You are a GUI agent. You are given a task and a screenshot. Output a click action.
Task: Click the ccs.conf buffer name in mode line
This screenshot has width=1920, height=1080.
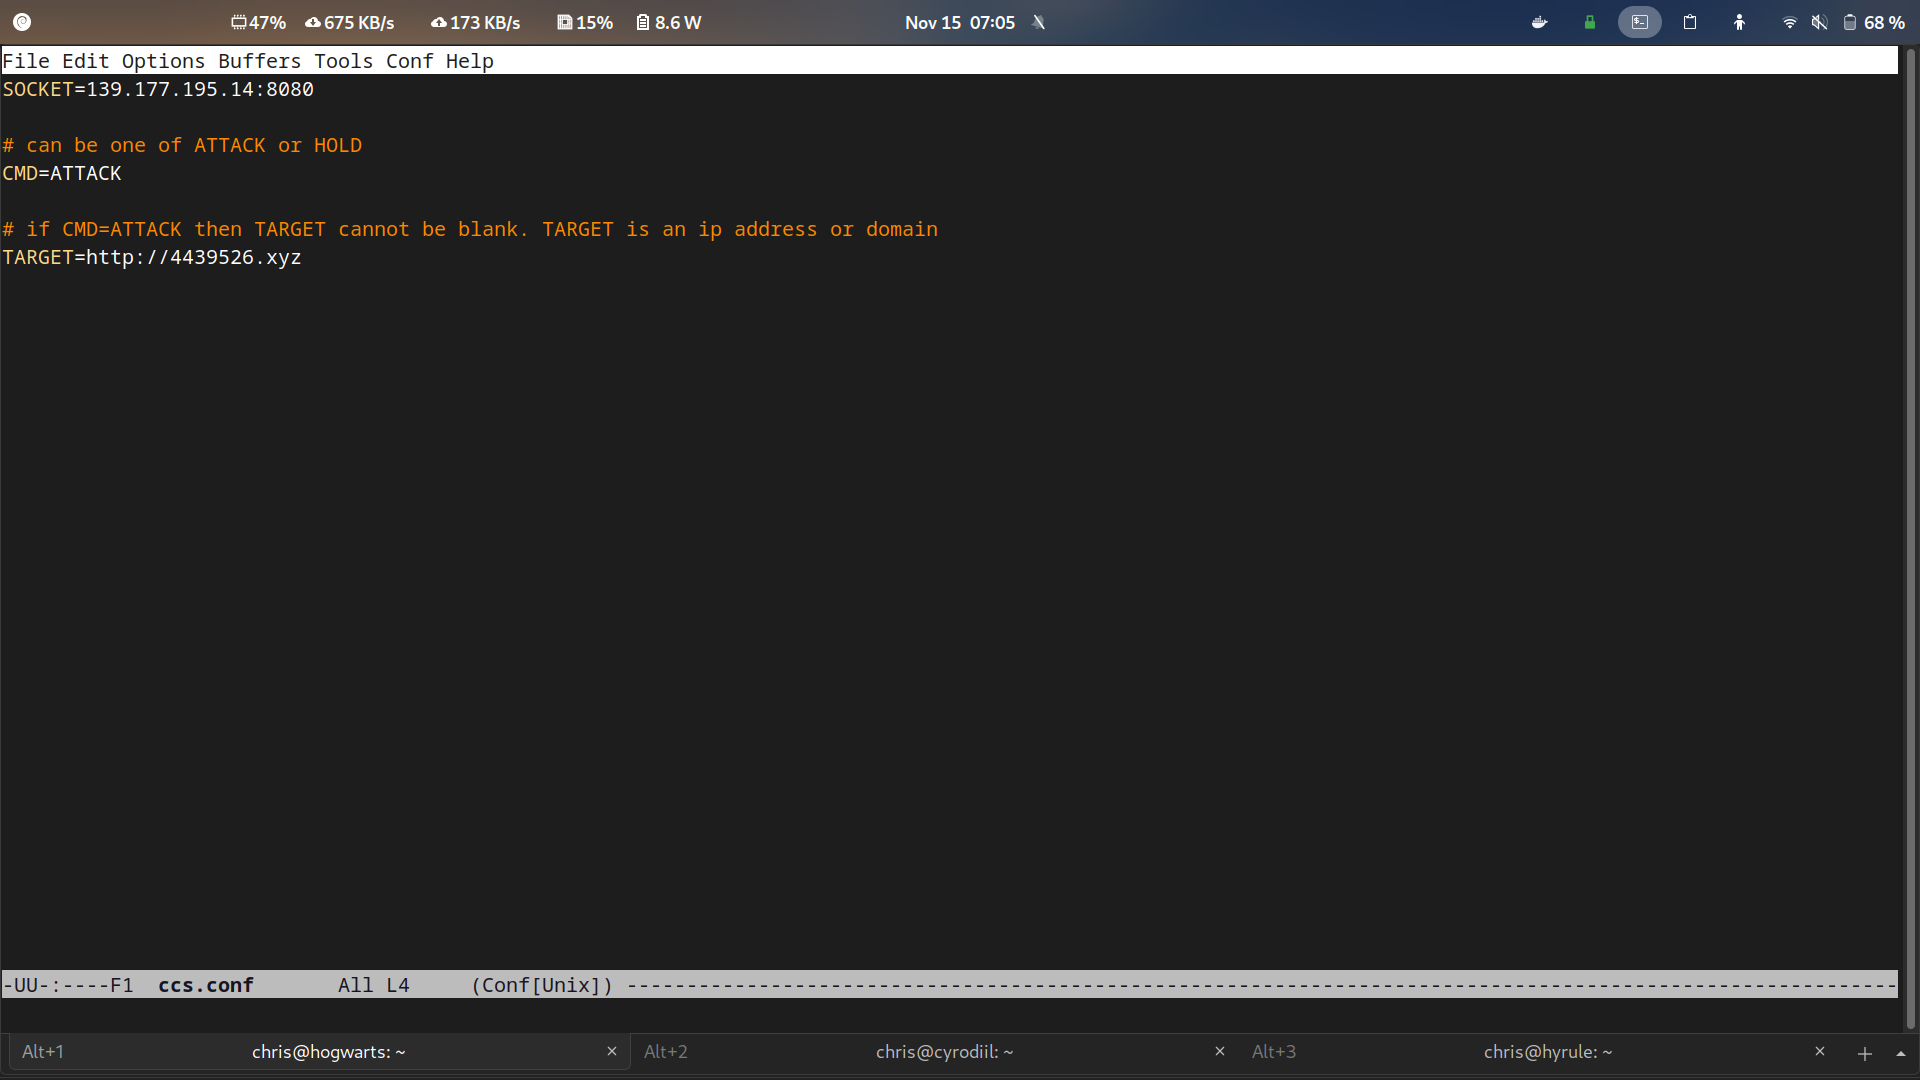coord(206,985)
